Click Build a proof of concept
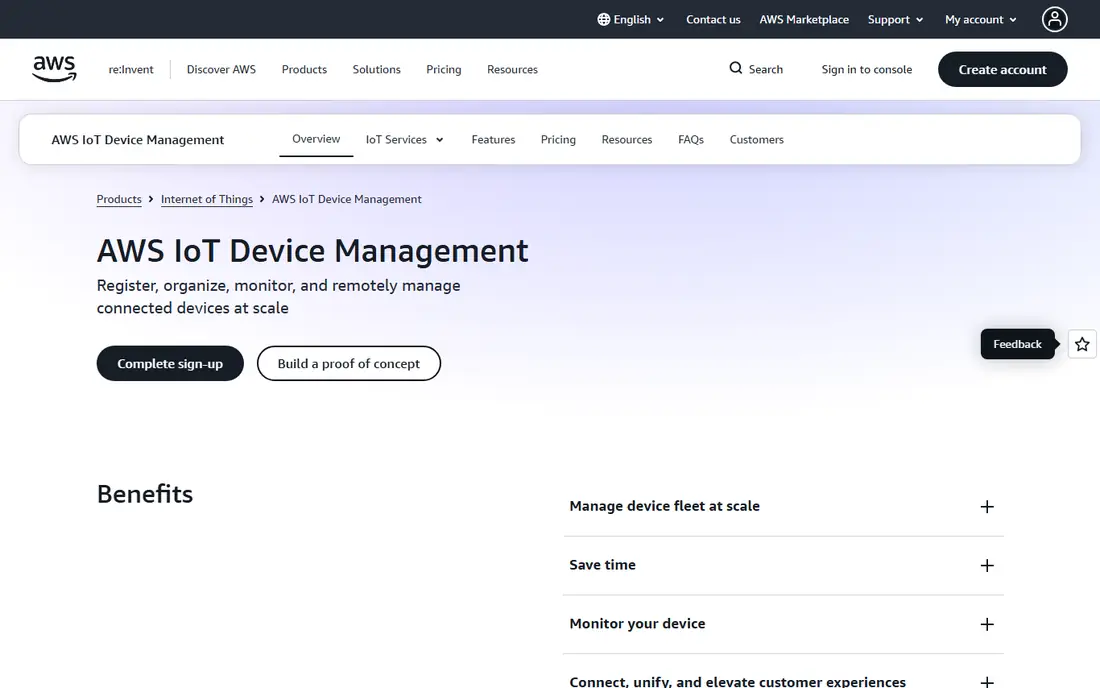Screen dimensions: 1100x688 tap(349, 363)
